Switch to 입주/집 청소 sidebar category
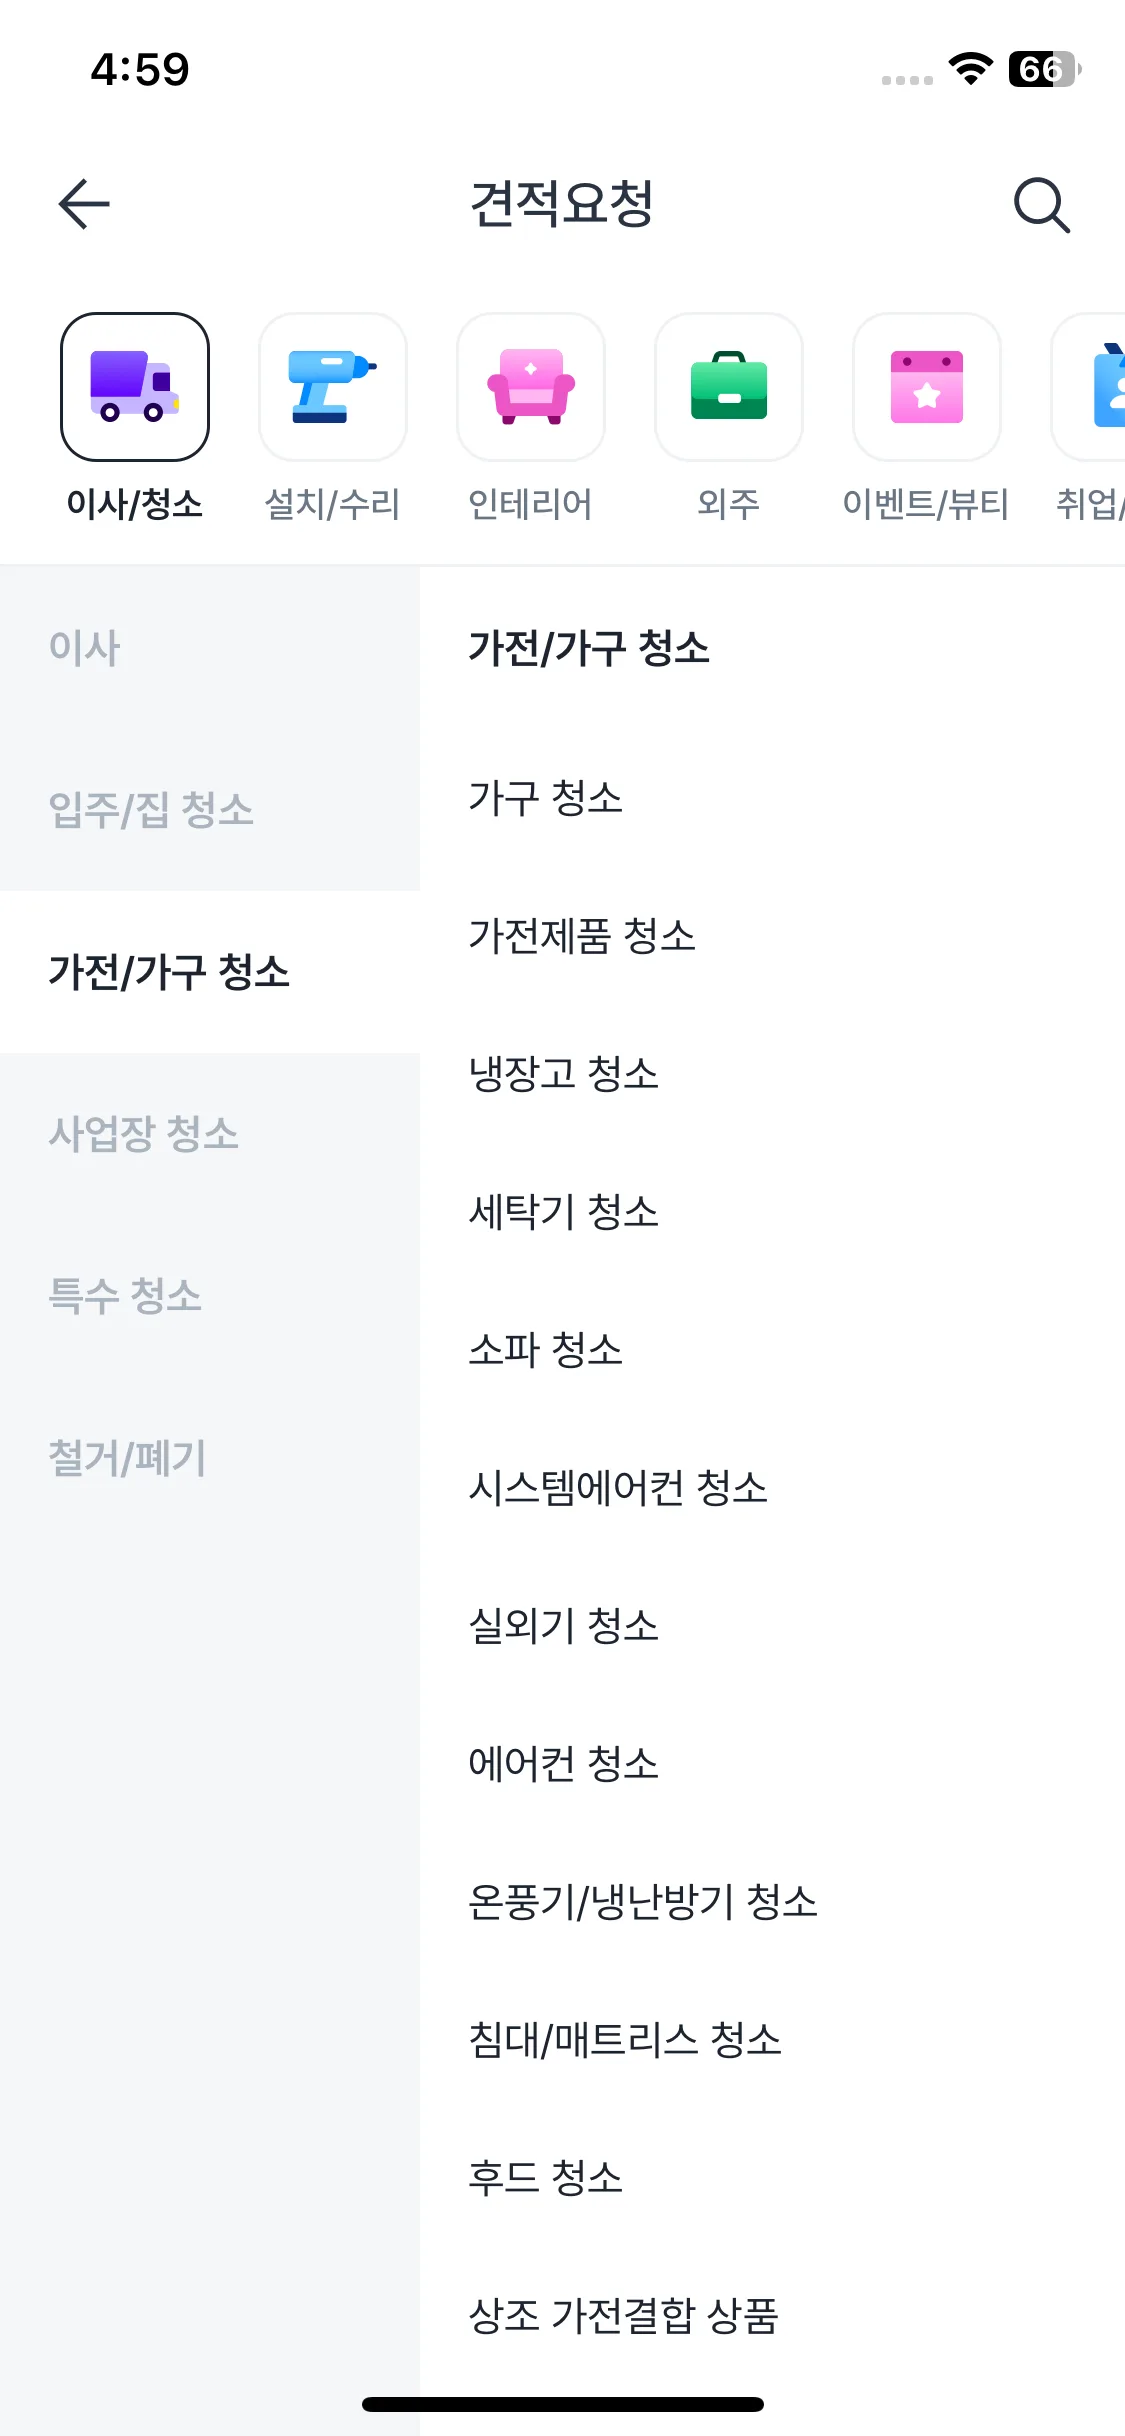The width and height of the screenshot is (1125, 2436). point(151,810)
